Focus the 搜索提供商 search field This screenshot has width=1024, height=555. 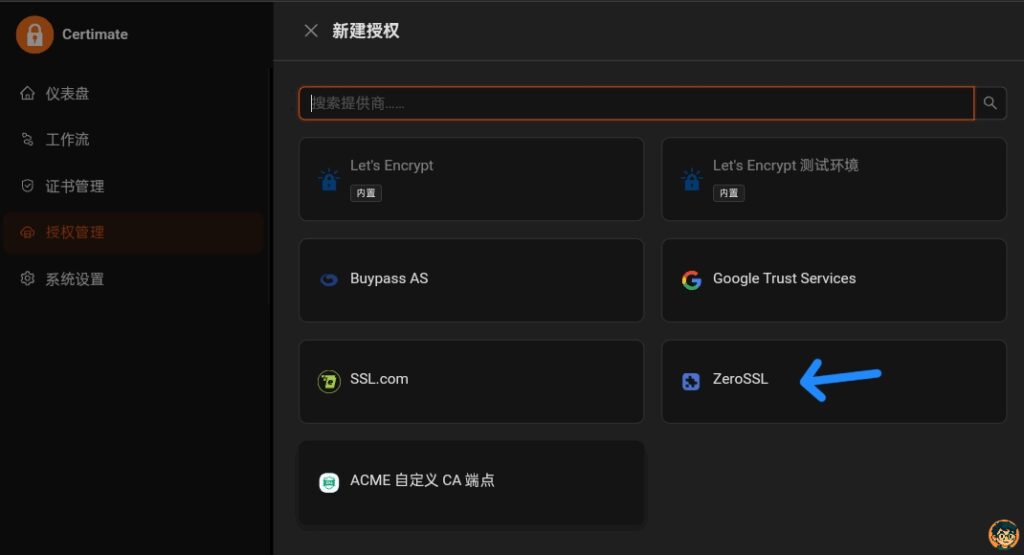click(x=637, y=103)
